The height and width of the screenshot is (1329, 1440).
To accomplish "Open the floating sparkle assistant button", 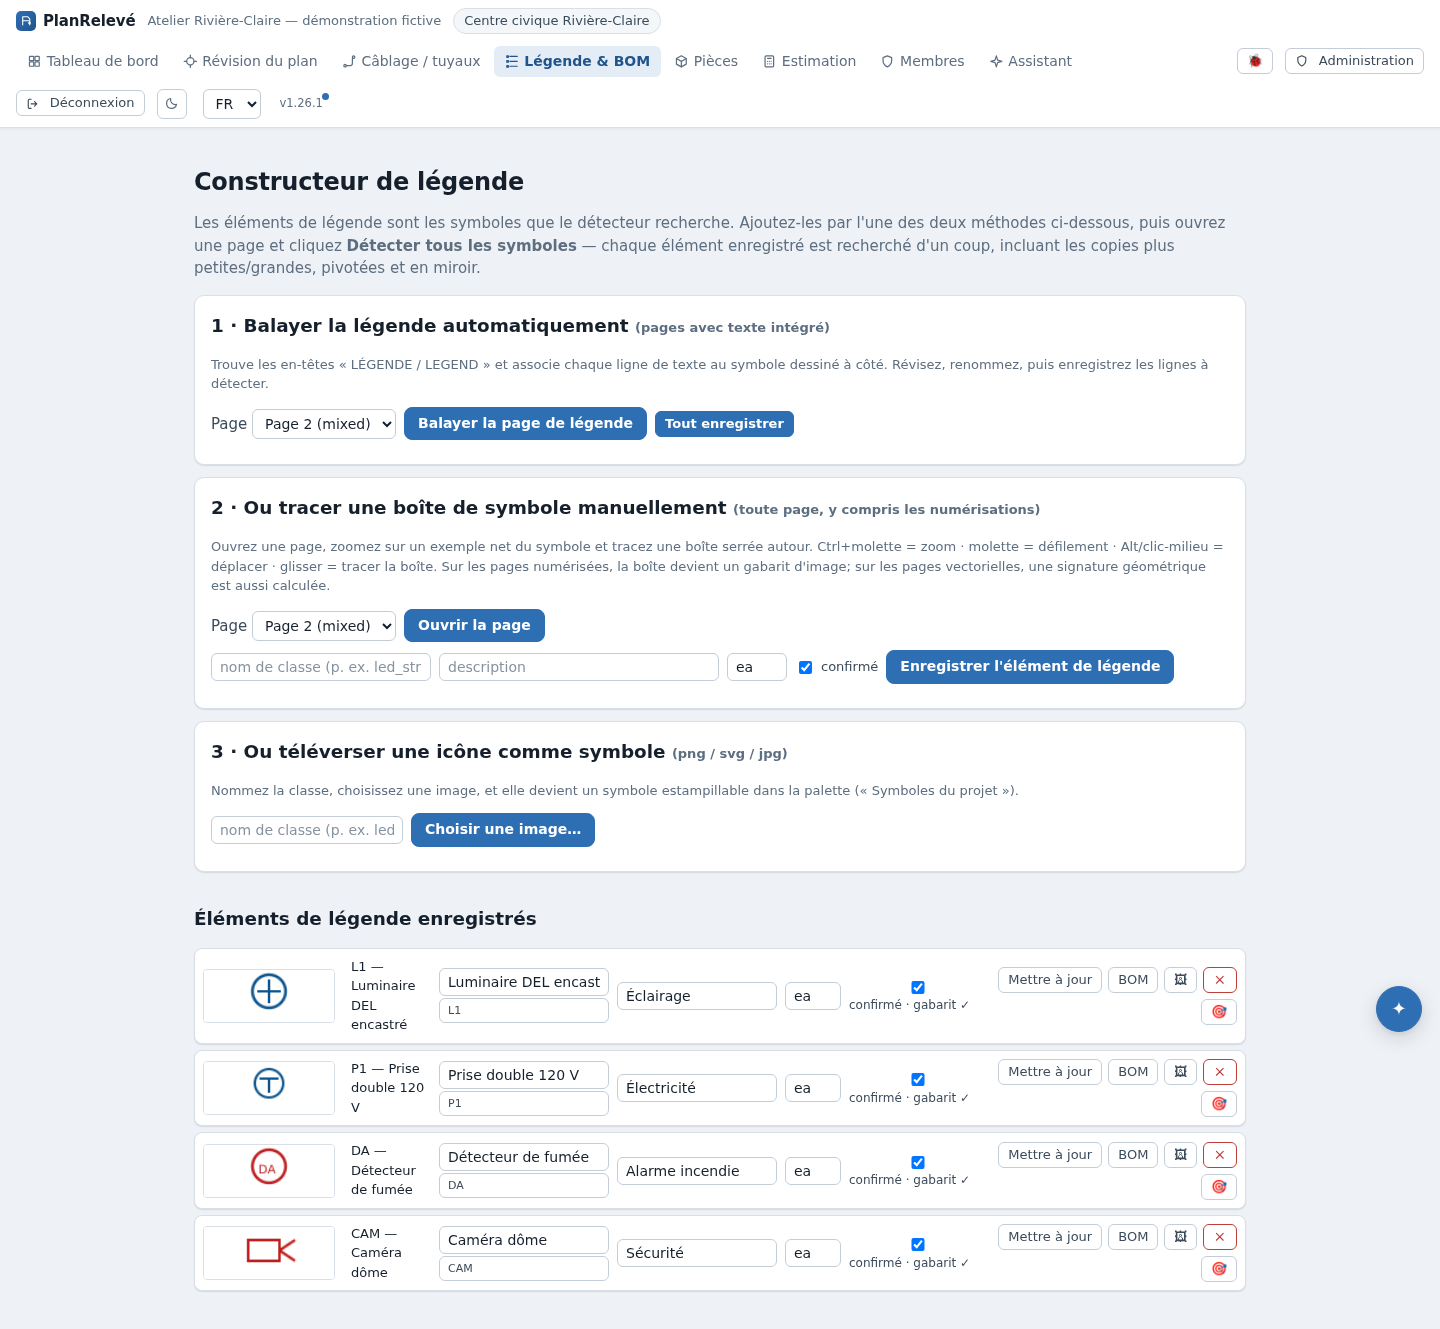I will pyautogui.click(x=1398, y=1009).
